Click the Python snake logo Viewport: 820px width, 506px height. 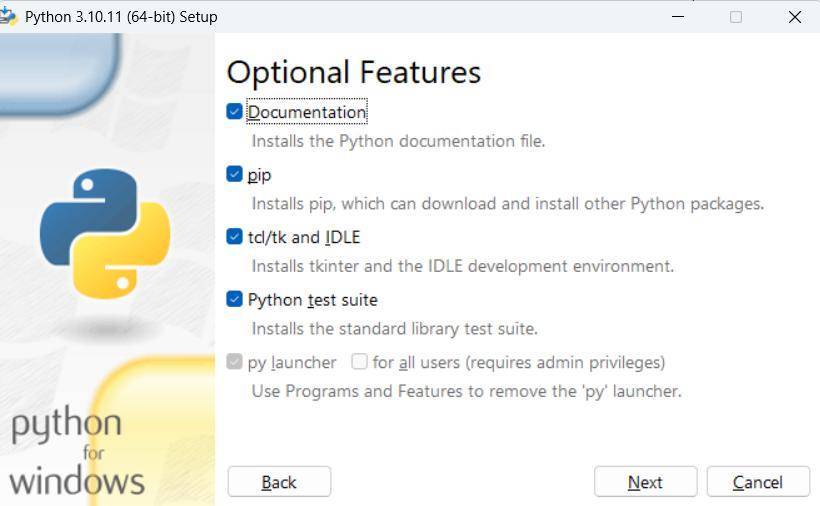(105, 233)
